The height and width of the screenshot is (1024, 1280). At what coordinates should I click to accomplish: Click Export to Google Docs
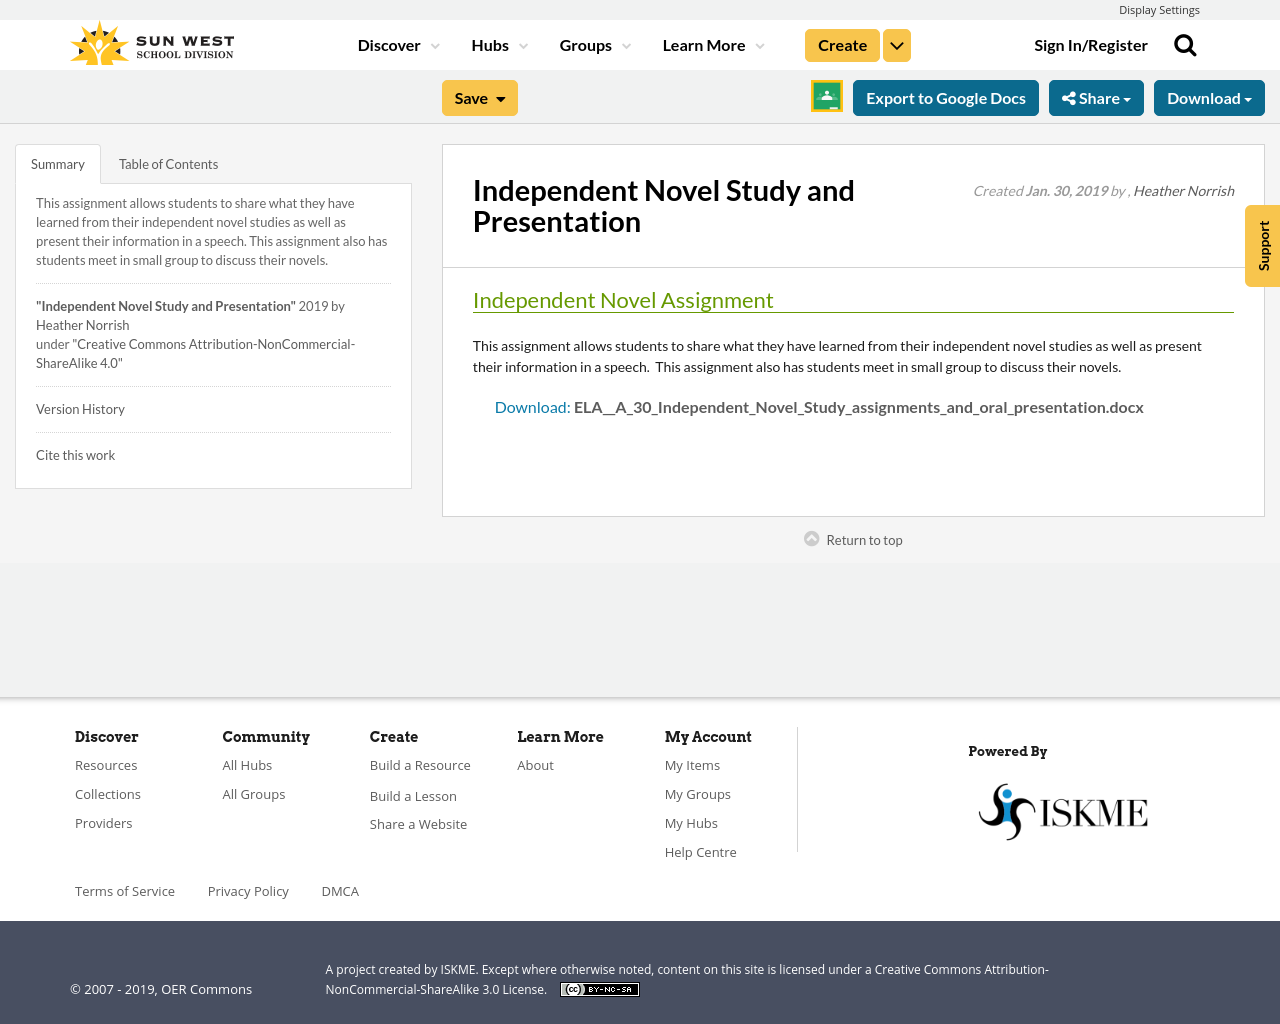coord(945,97)
